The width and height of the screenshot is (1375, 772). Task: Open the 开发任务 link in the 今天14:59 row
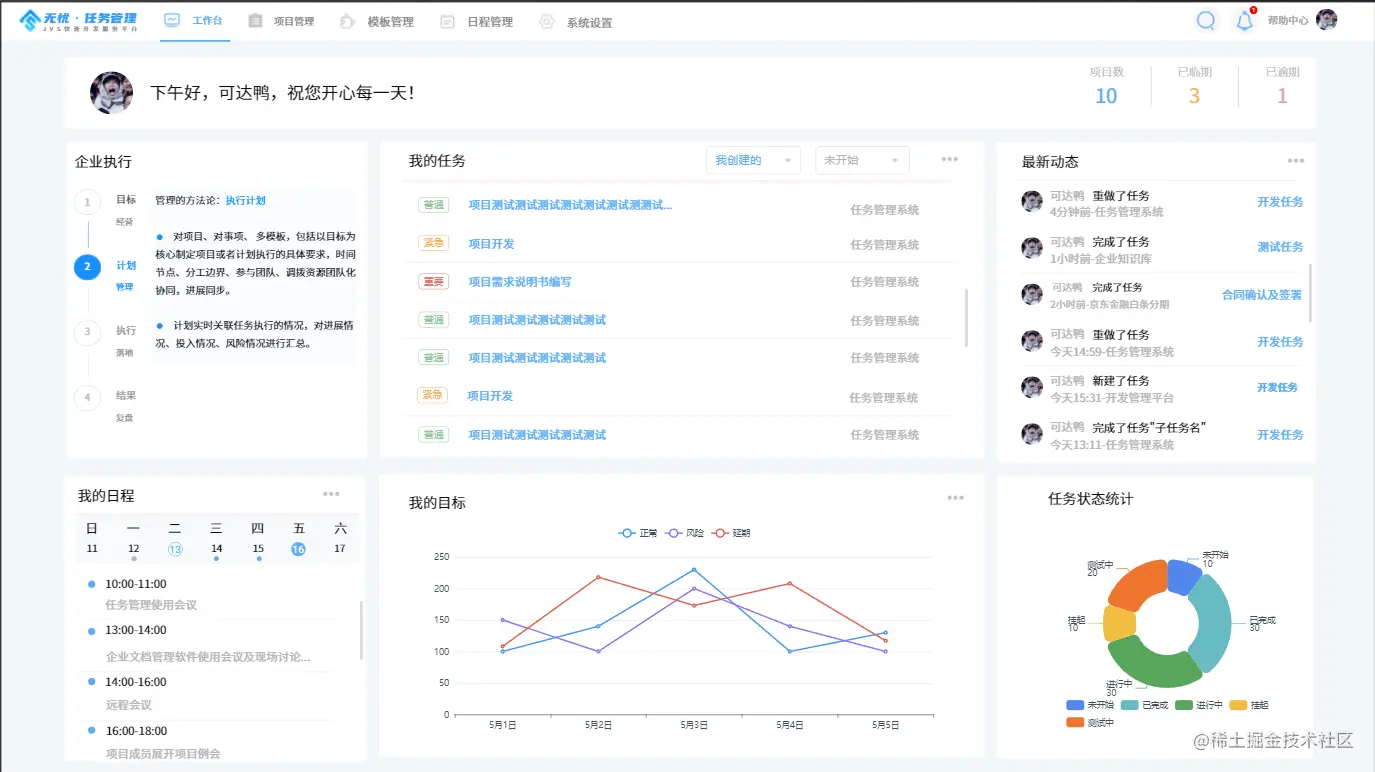click(x=1280, y=342)
